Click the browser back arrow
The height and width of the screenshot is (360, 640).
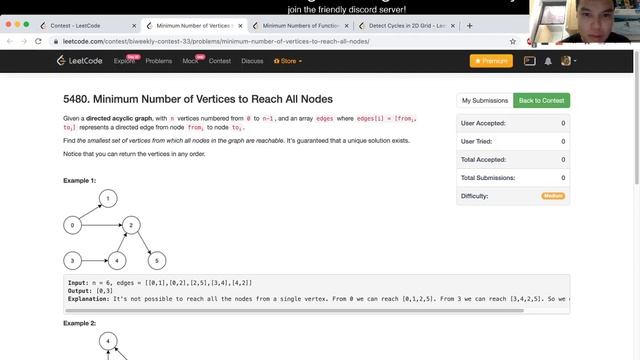point(10,41)
